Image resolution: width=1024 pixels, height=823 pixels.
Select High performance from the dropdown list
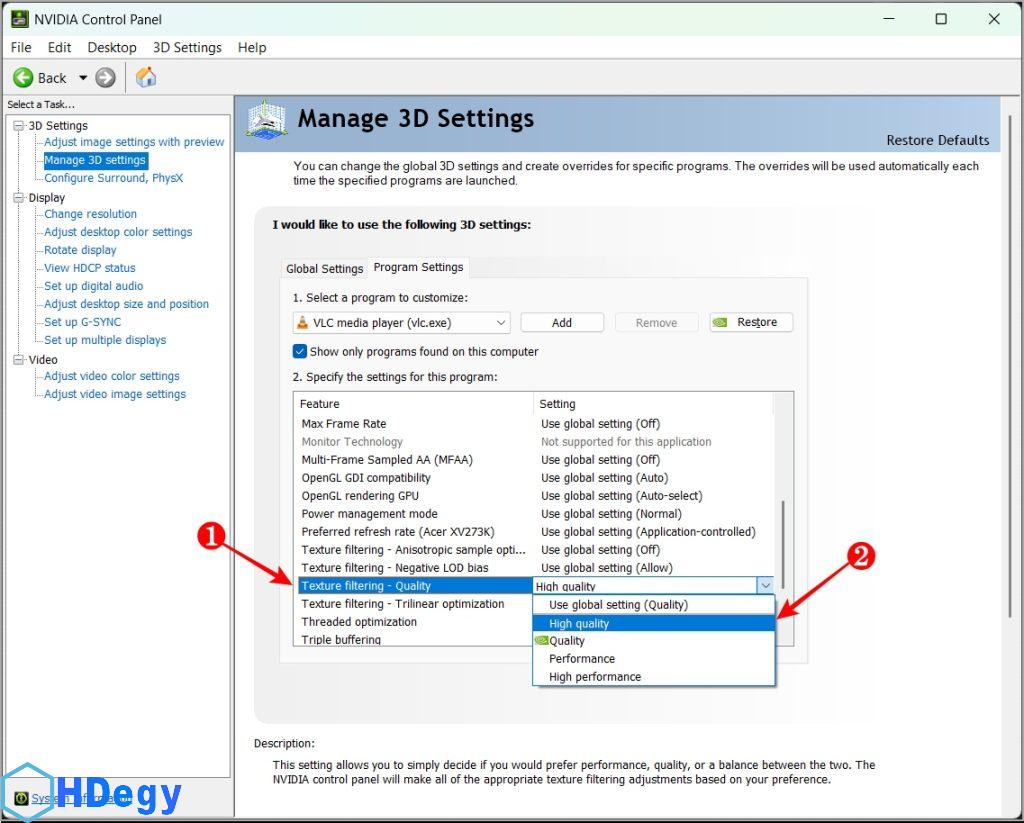595,677
